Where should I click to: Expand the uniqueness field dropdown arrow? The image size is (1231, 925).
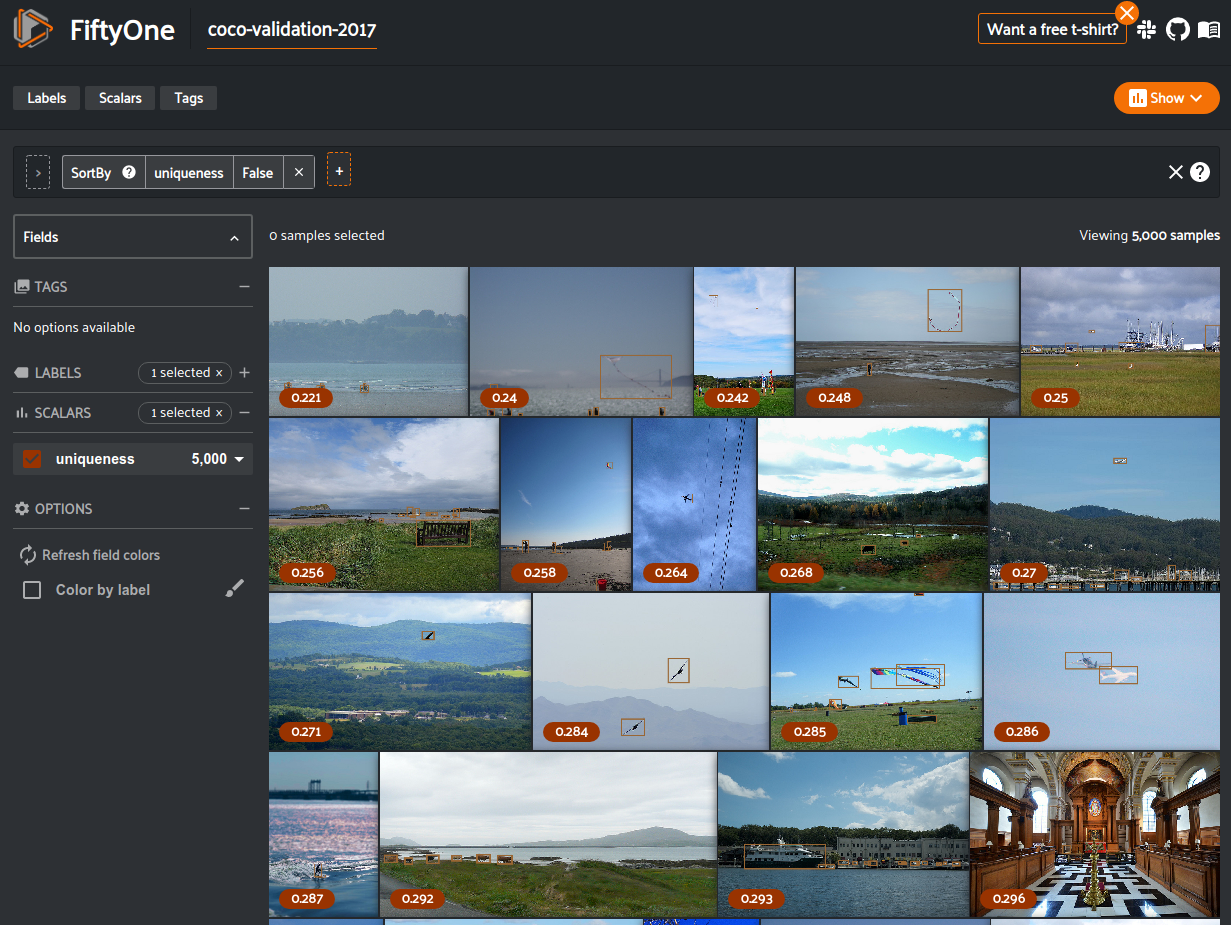pyautogui.click(x=239, y=459)
